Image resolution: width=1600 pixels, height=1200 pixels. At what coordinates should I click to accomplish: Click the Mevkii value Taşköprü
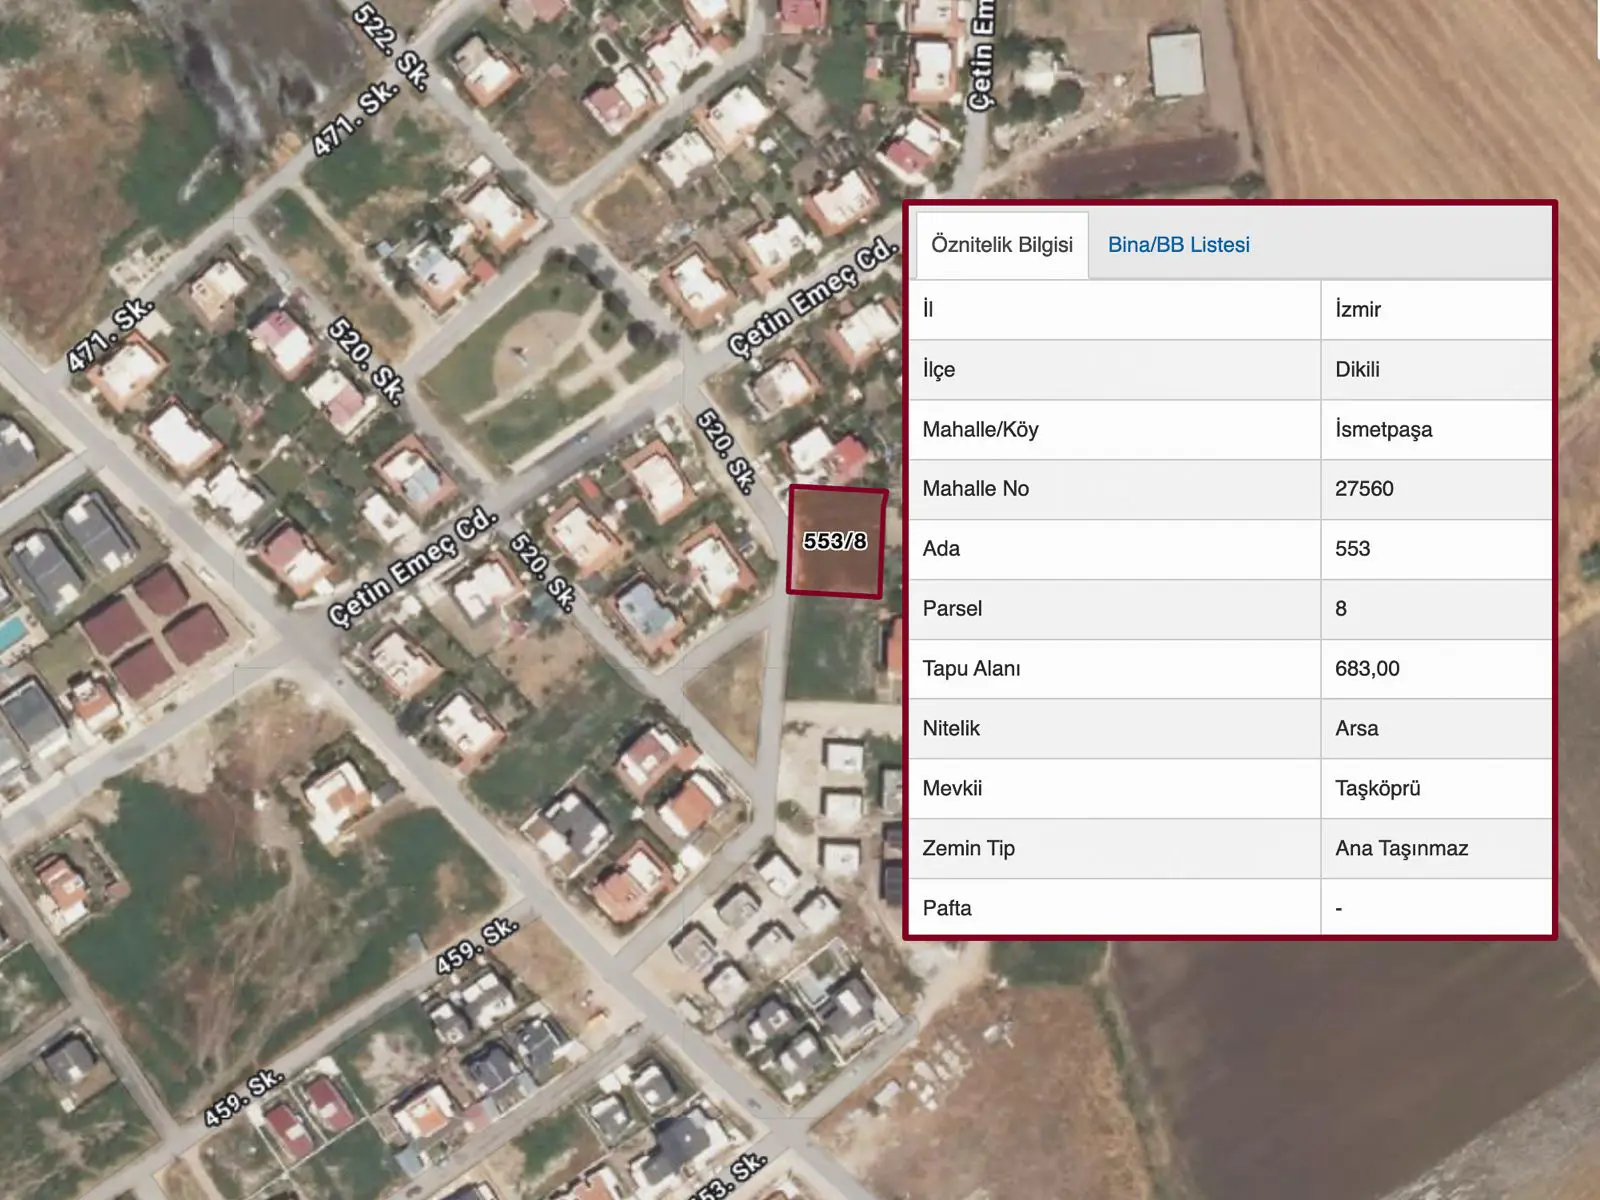pyautogui.click(x=1377, y=788)
